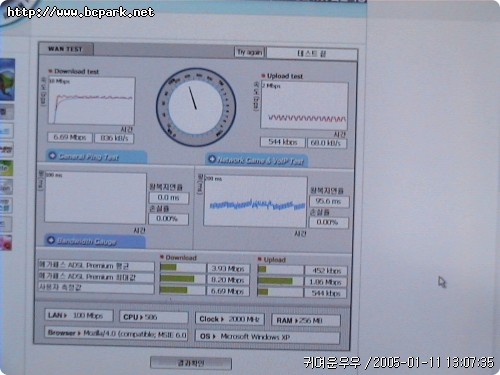Viewport: 500px width, 375px height.
Task: Click the General Ping Test circle icon
Action: [53, 156]
